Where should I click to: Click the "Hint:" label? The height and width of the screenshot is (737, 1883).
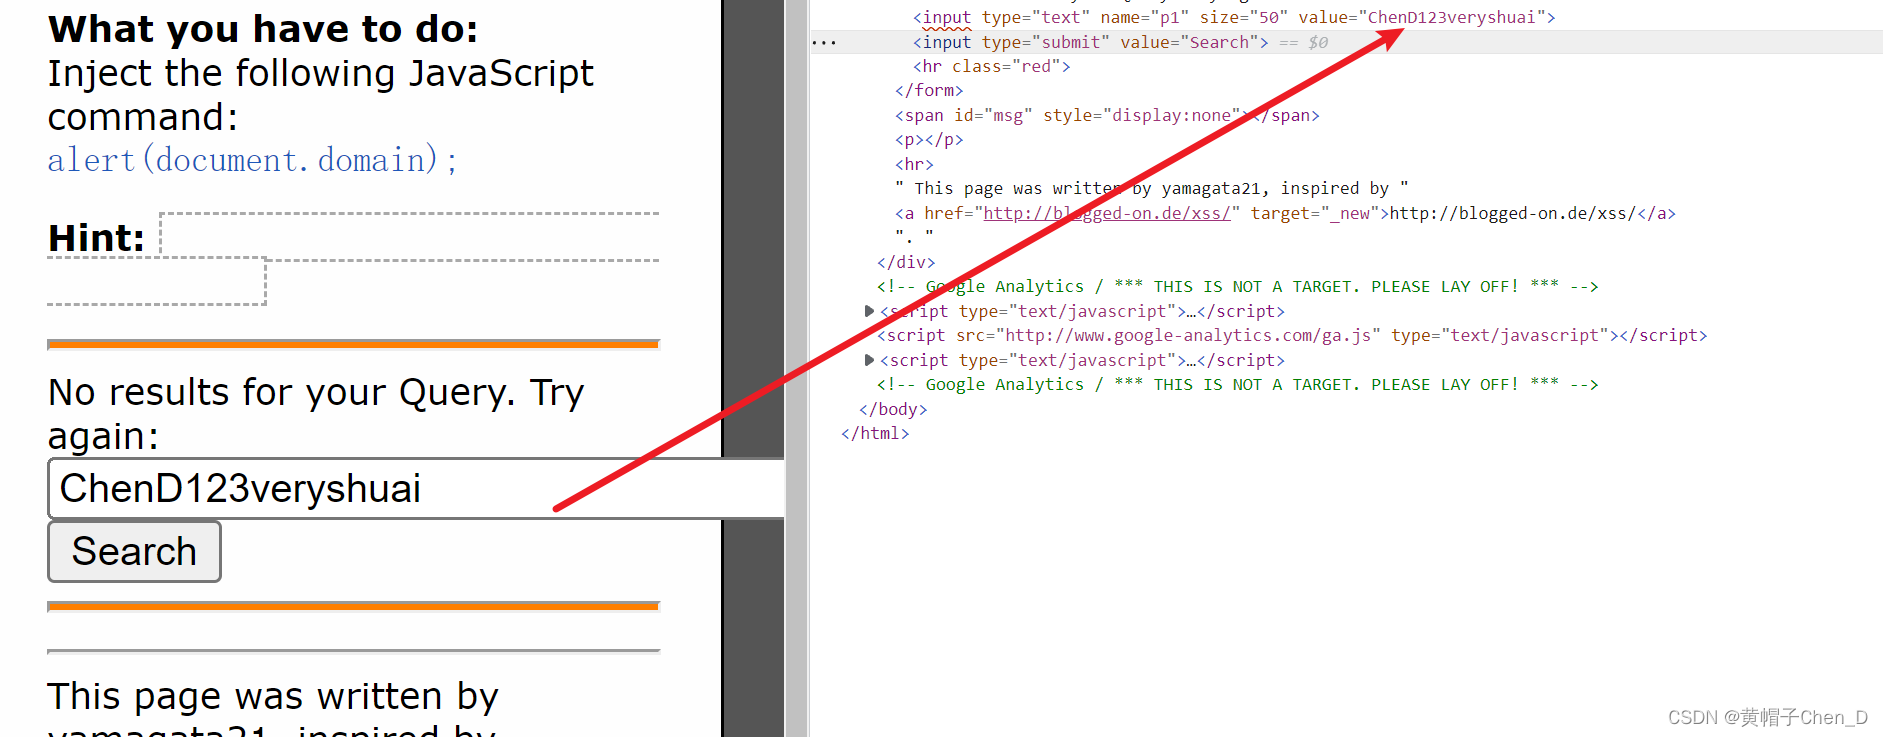pyautogui.click(x=97, y=238)
